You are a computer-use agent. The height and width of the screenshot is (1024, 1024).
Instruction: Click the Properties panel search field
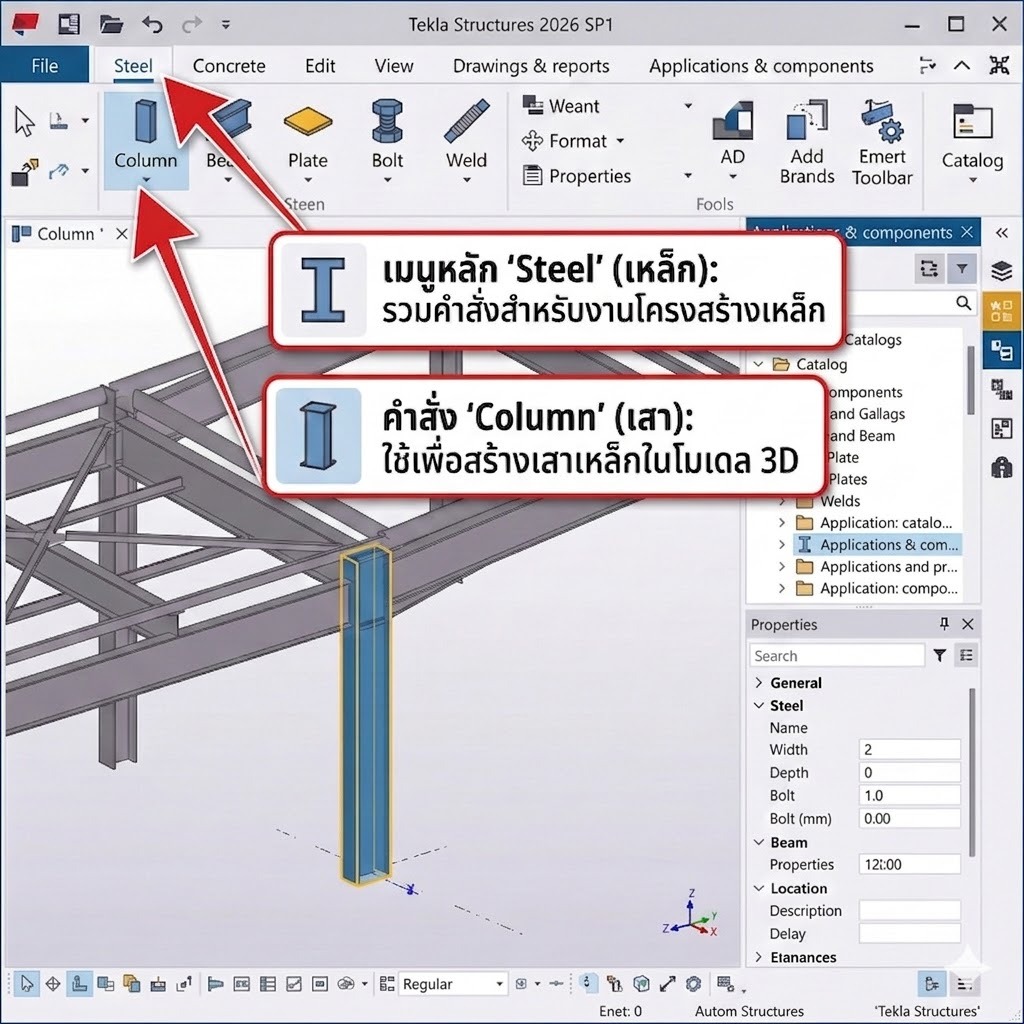tap(837, 655)
